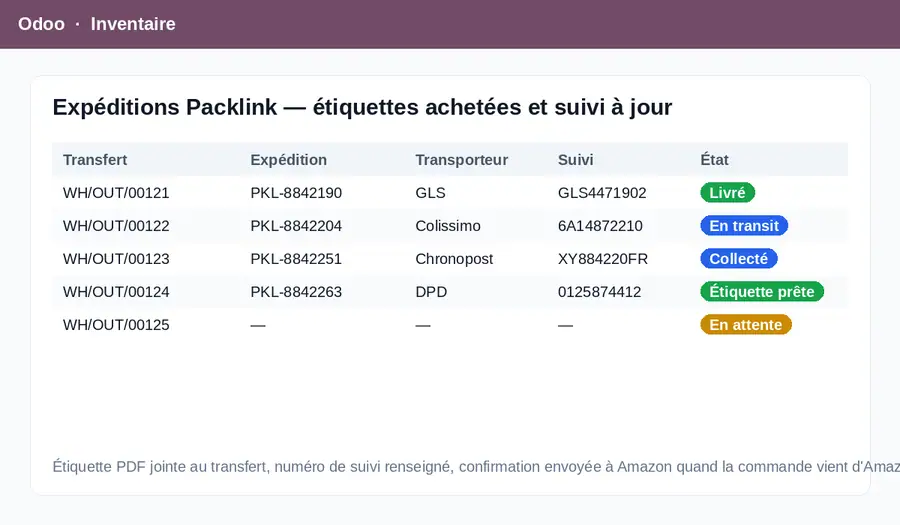Click tracking number XY884220FR
The width and height of the screenshot is (900, 525).
(x=603, y=259)
